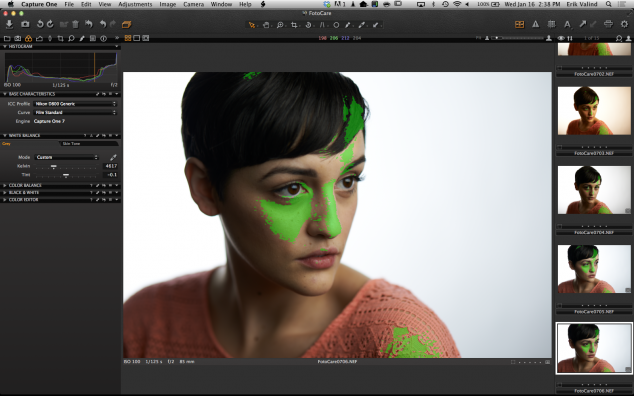
Task: Pick white balance with eyedropper icon
Action: pos(113,157)
